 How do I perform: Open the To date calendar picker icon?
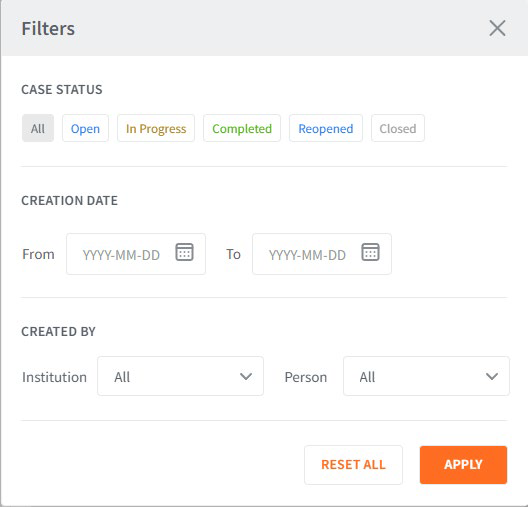click(370, 252)
